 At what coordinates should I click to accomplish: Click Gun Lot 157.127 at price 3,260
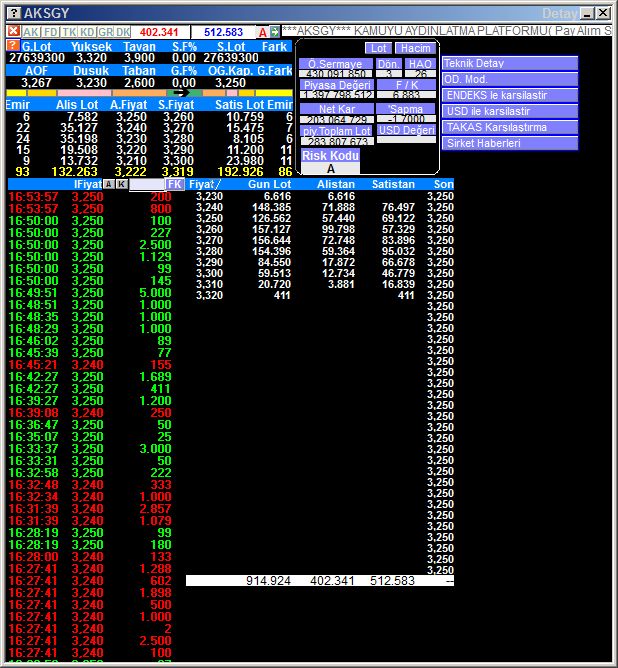pos(271,230)
